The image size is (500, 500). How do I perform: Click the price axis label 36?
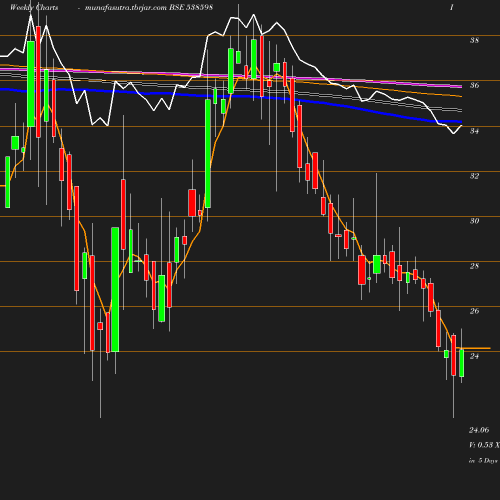pyautogui.click(x=474, y=85)
